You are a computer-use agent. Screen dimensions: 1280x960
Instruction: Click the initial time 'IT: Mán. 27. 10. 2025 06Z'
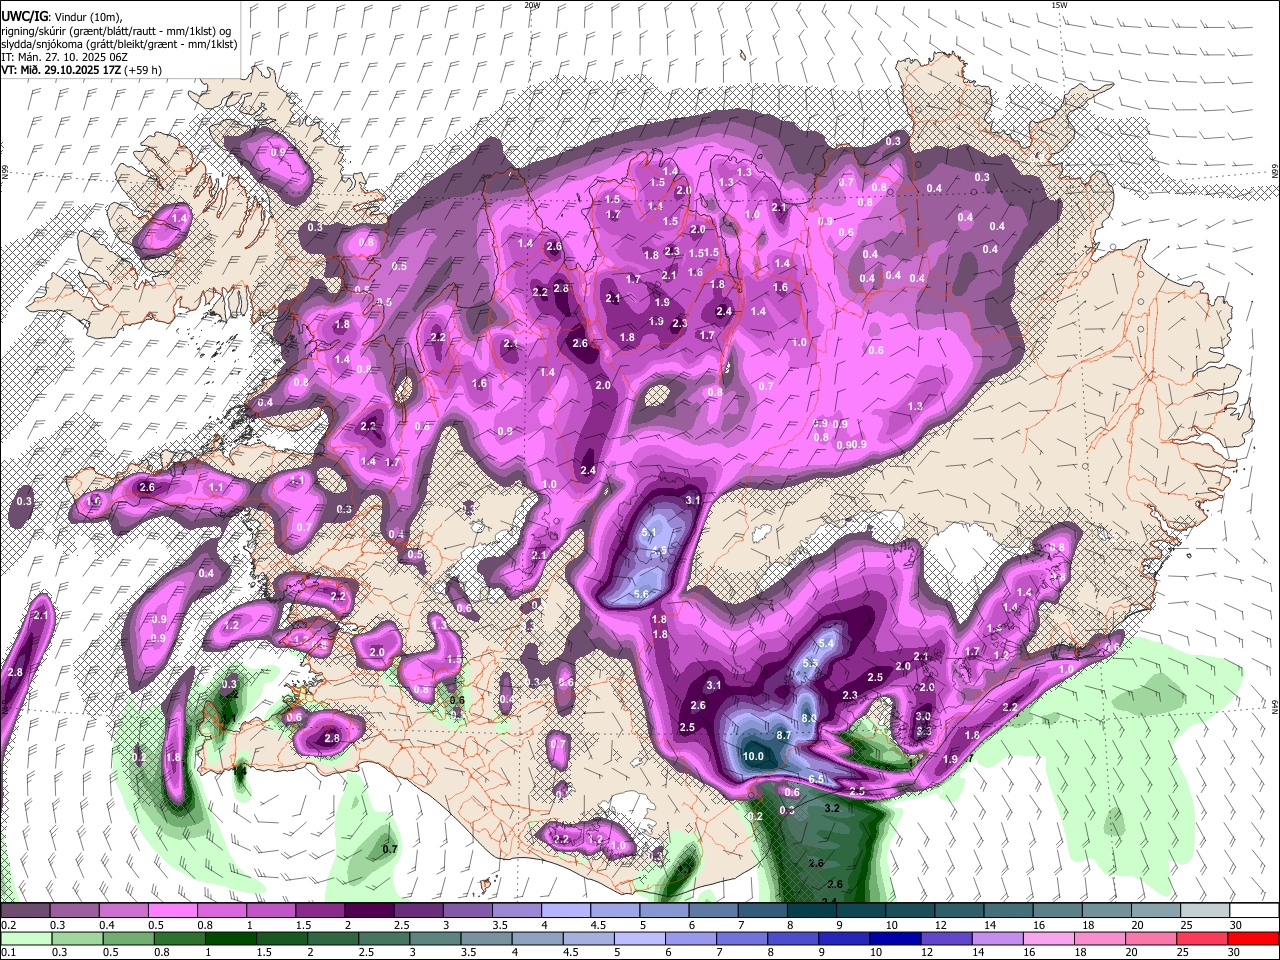pos(64,57)
